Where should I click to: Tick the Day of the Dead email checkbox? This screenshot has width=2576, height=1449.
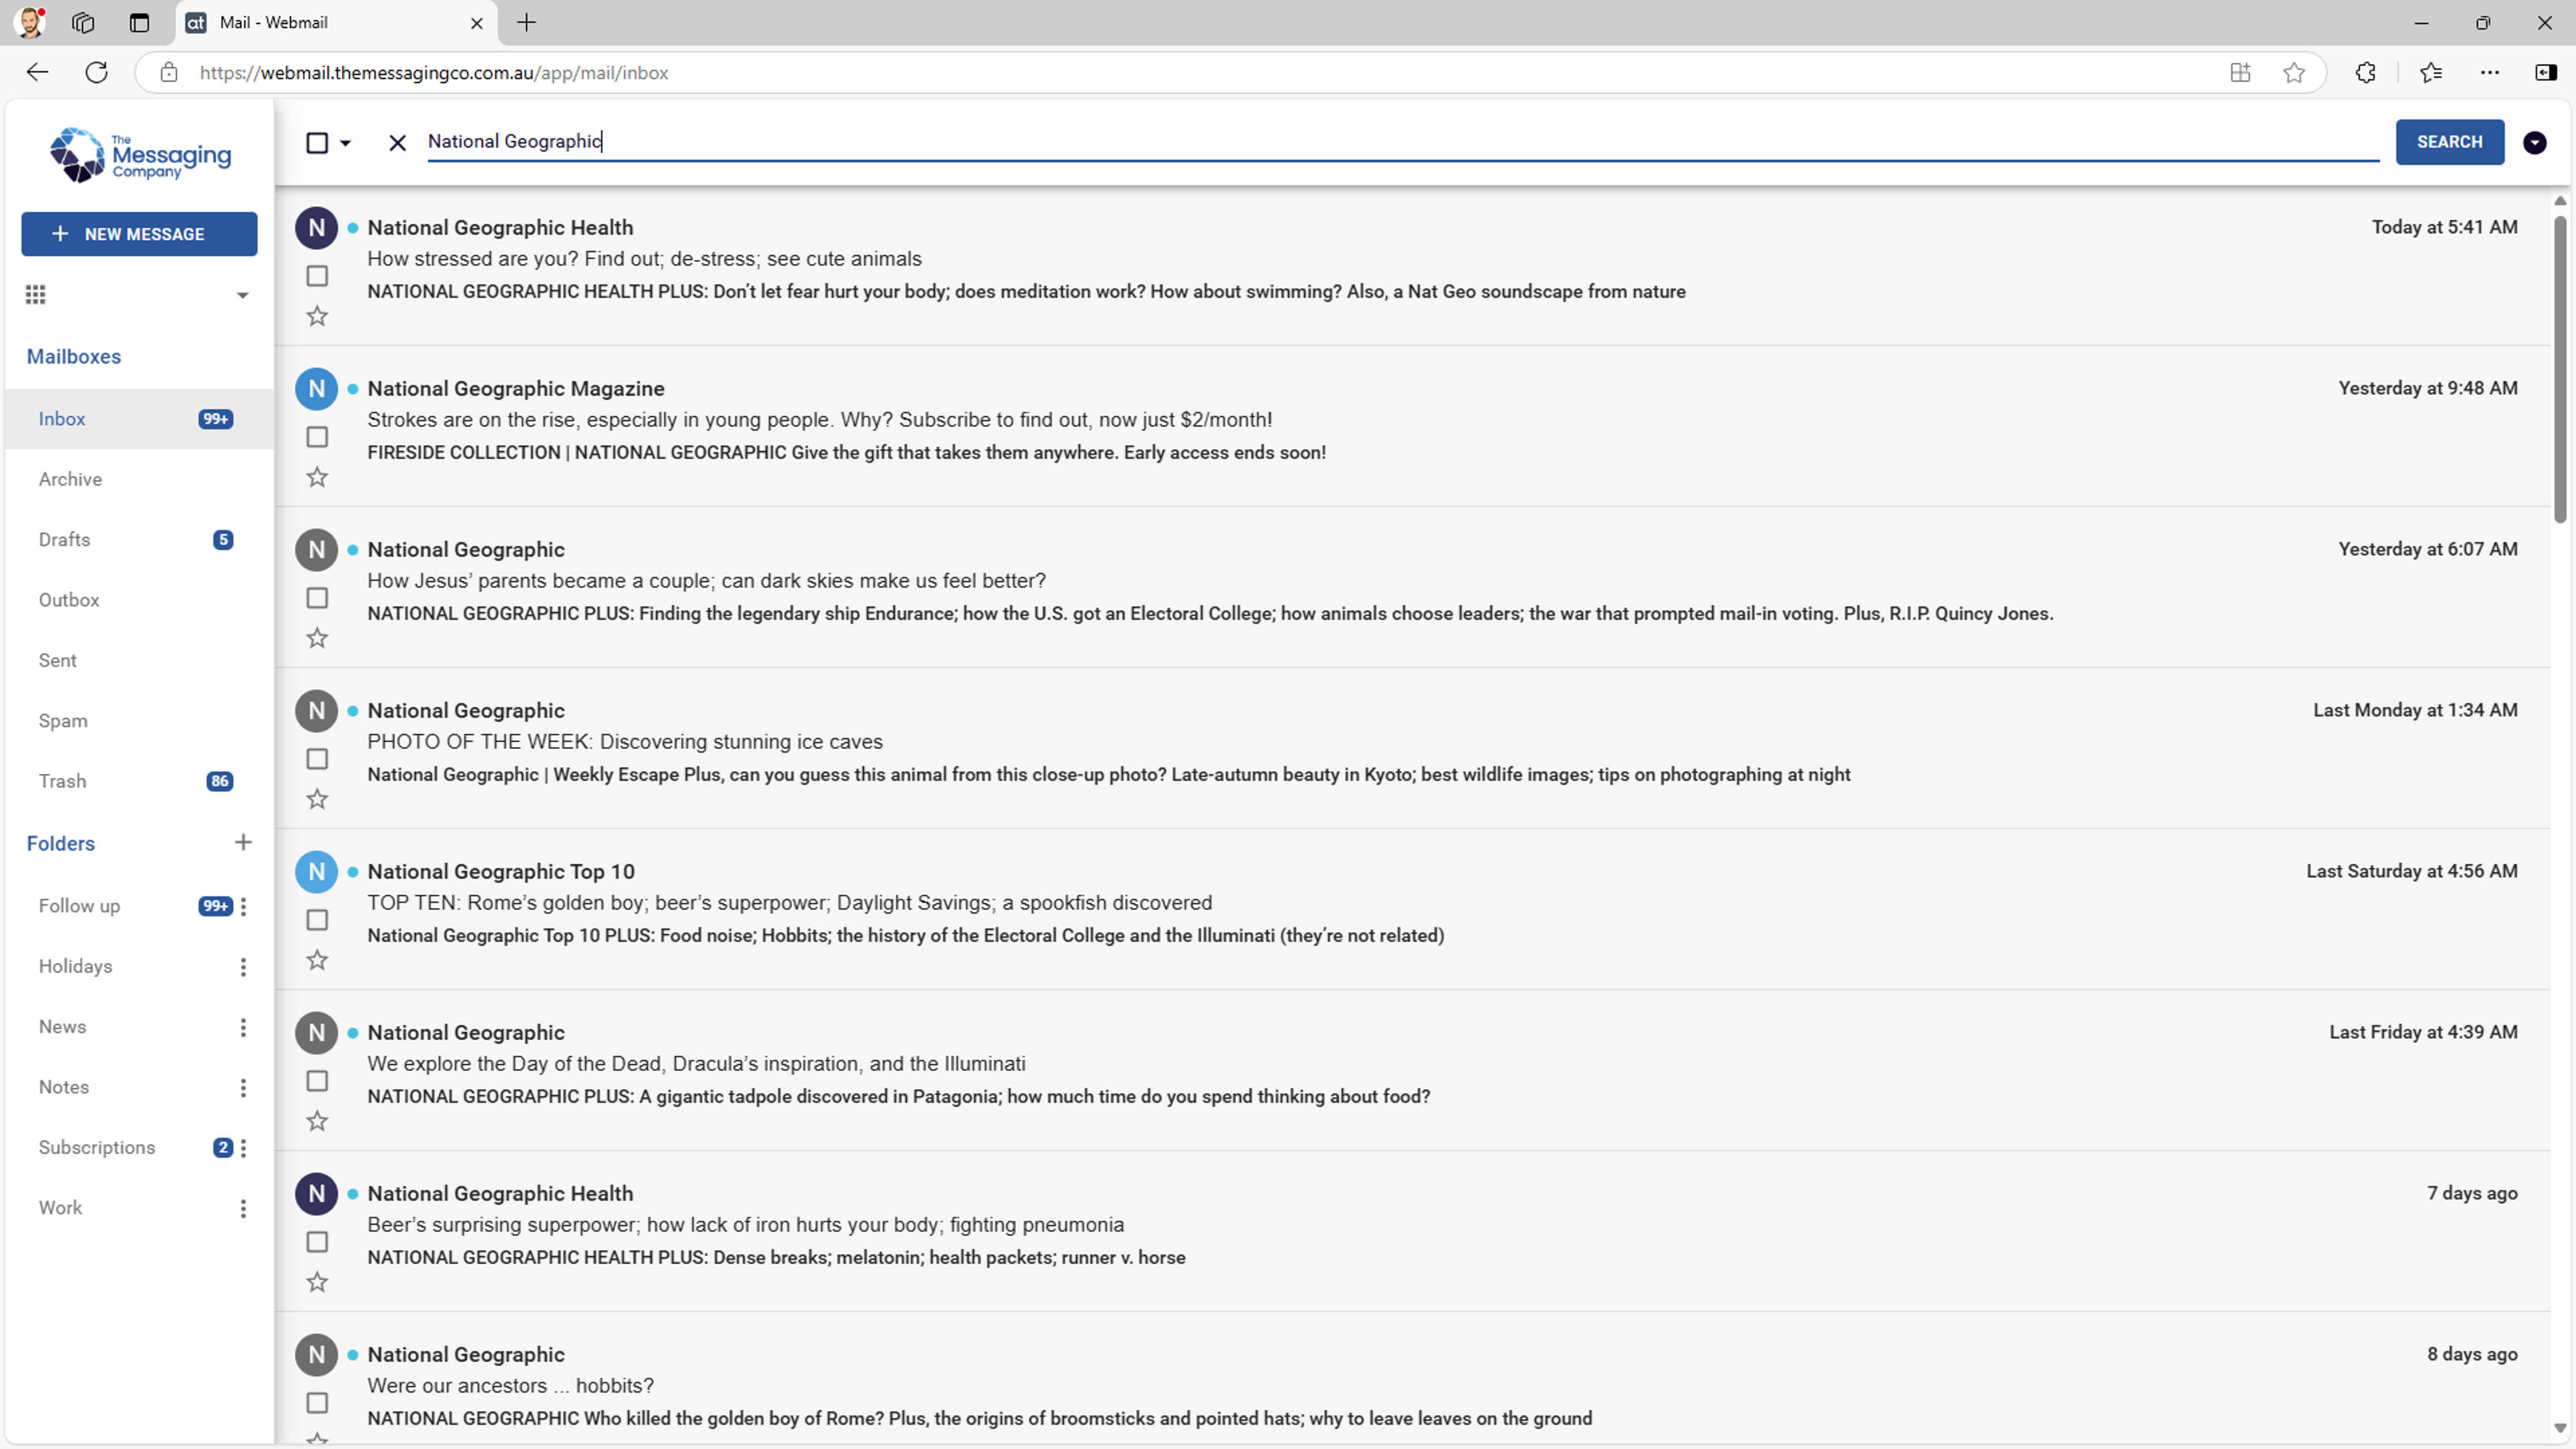317,1081
